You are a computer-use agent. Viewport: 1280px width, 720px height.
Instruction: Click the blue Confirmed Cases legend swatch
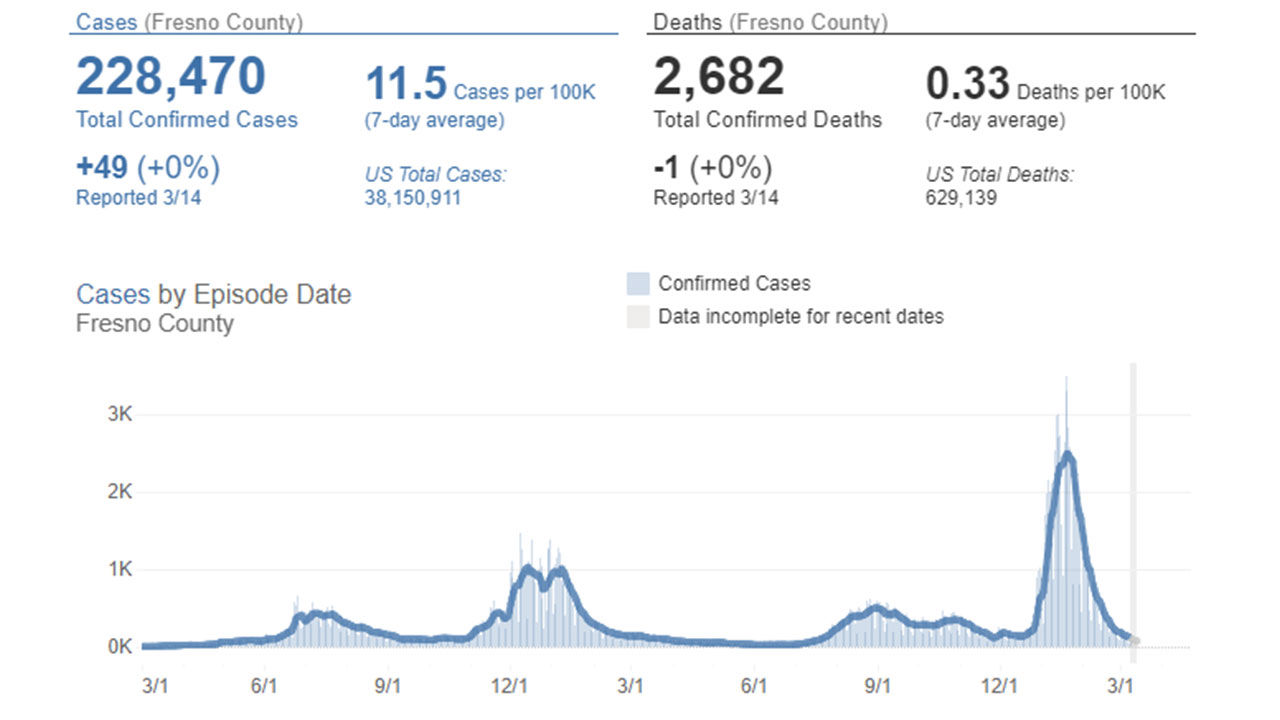click(x=638, y=284)
